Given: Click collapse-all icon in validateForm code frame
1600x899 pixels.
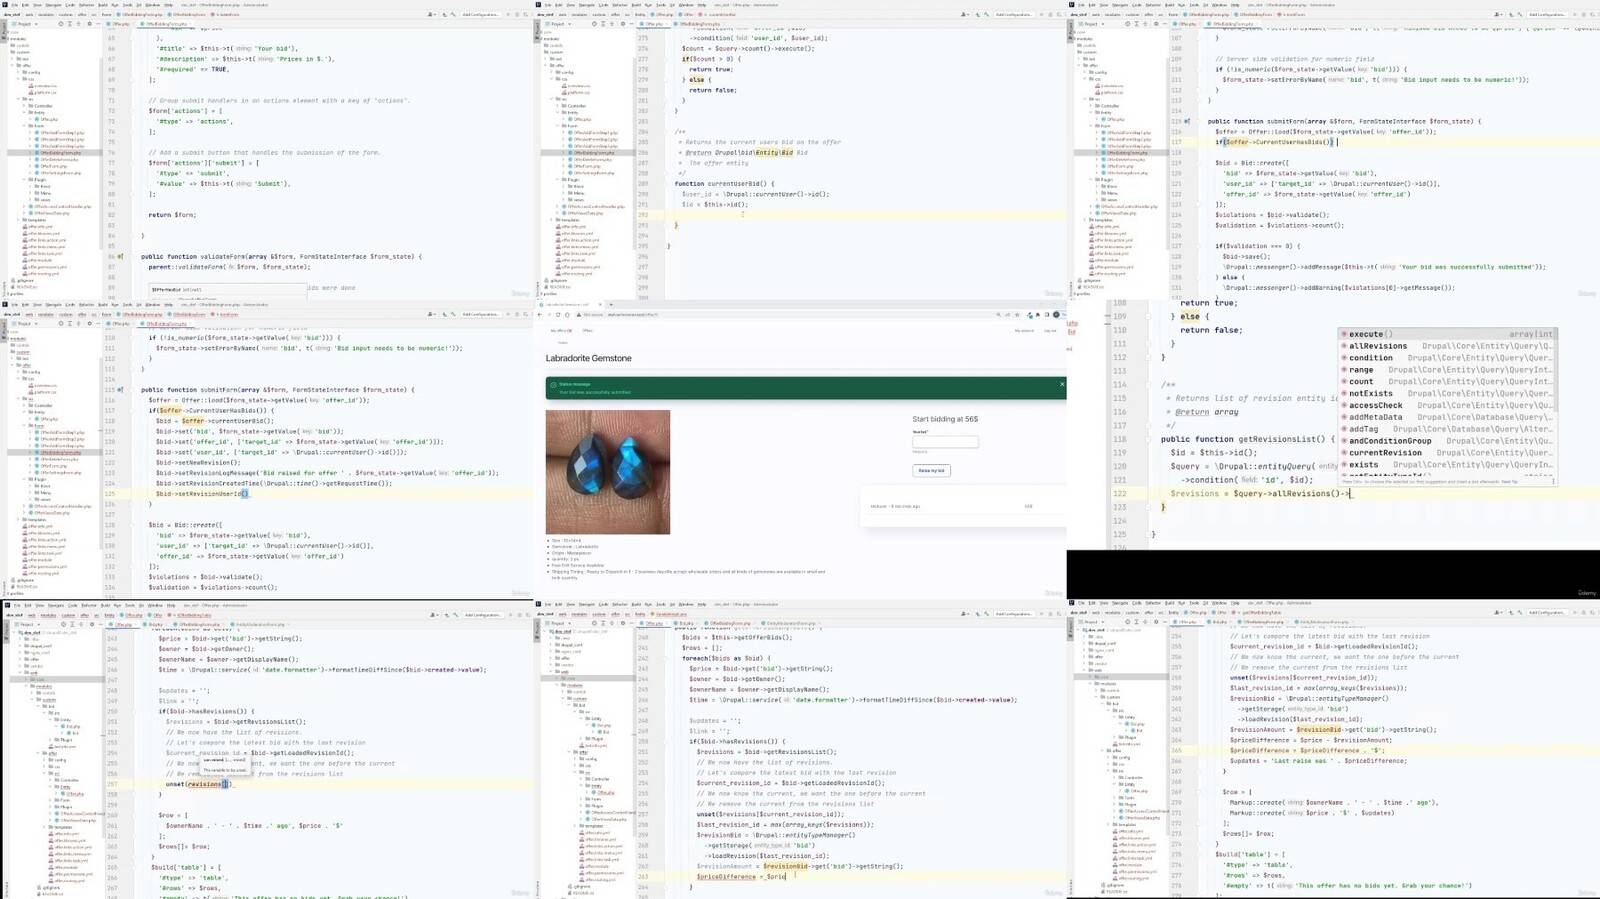Looking at the screenshot, I should click(x=79, y=24).
